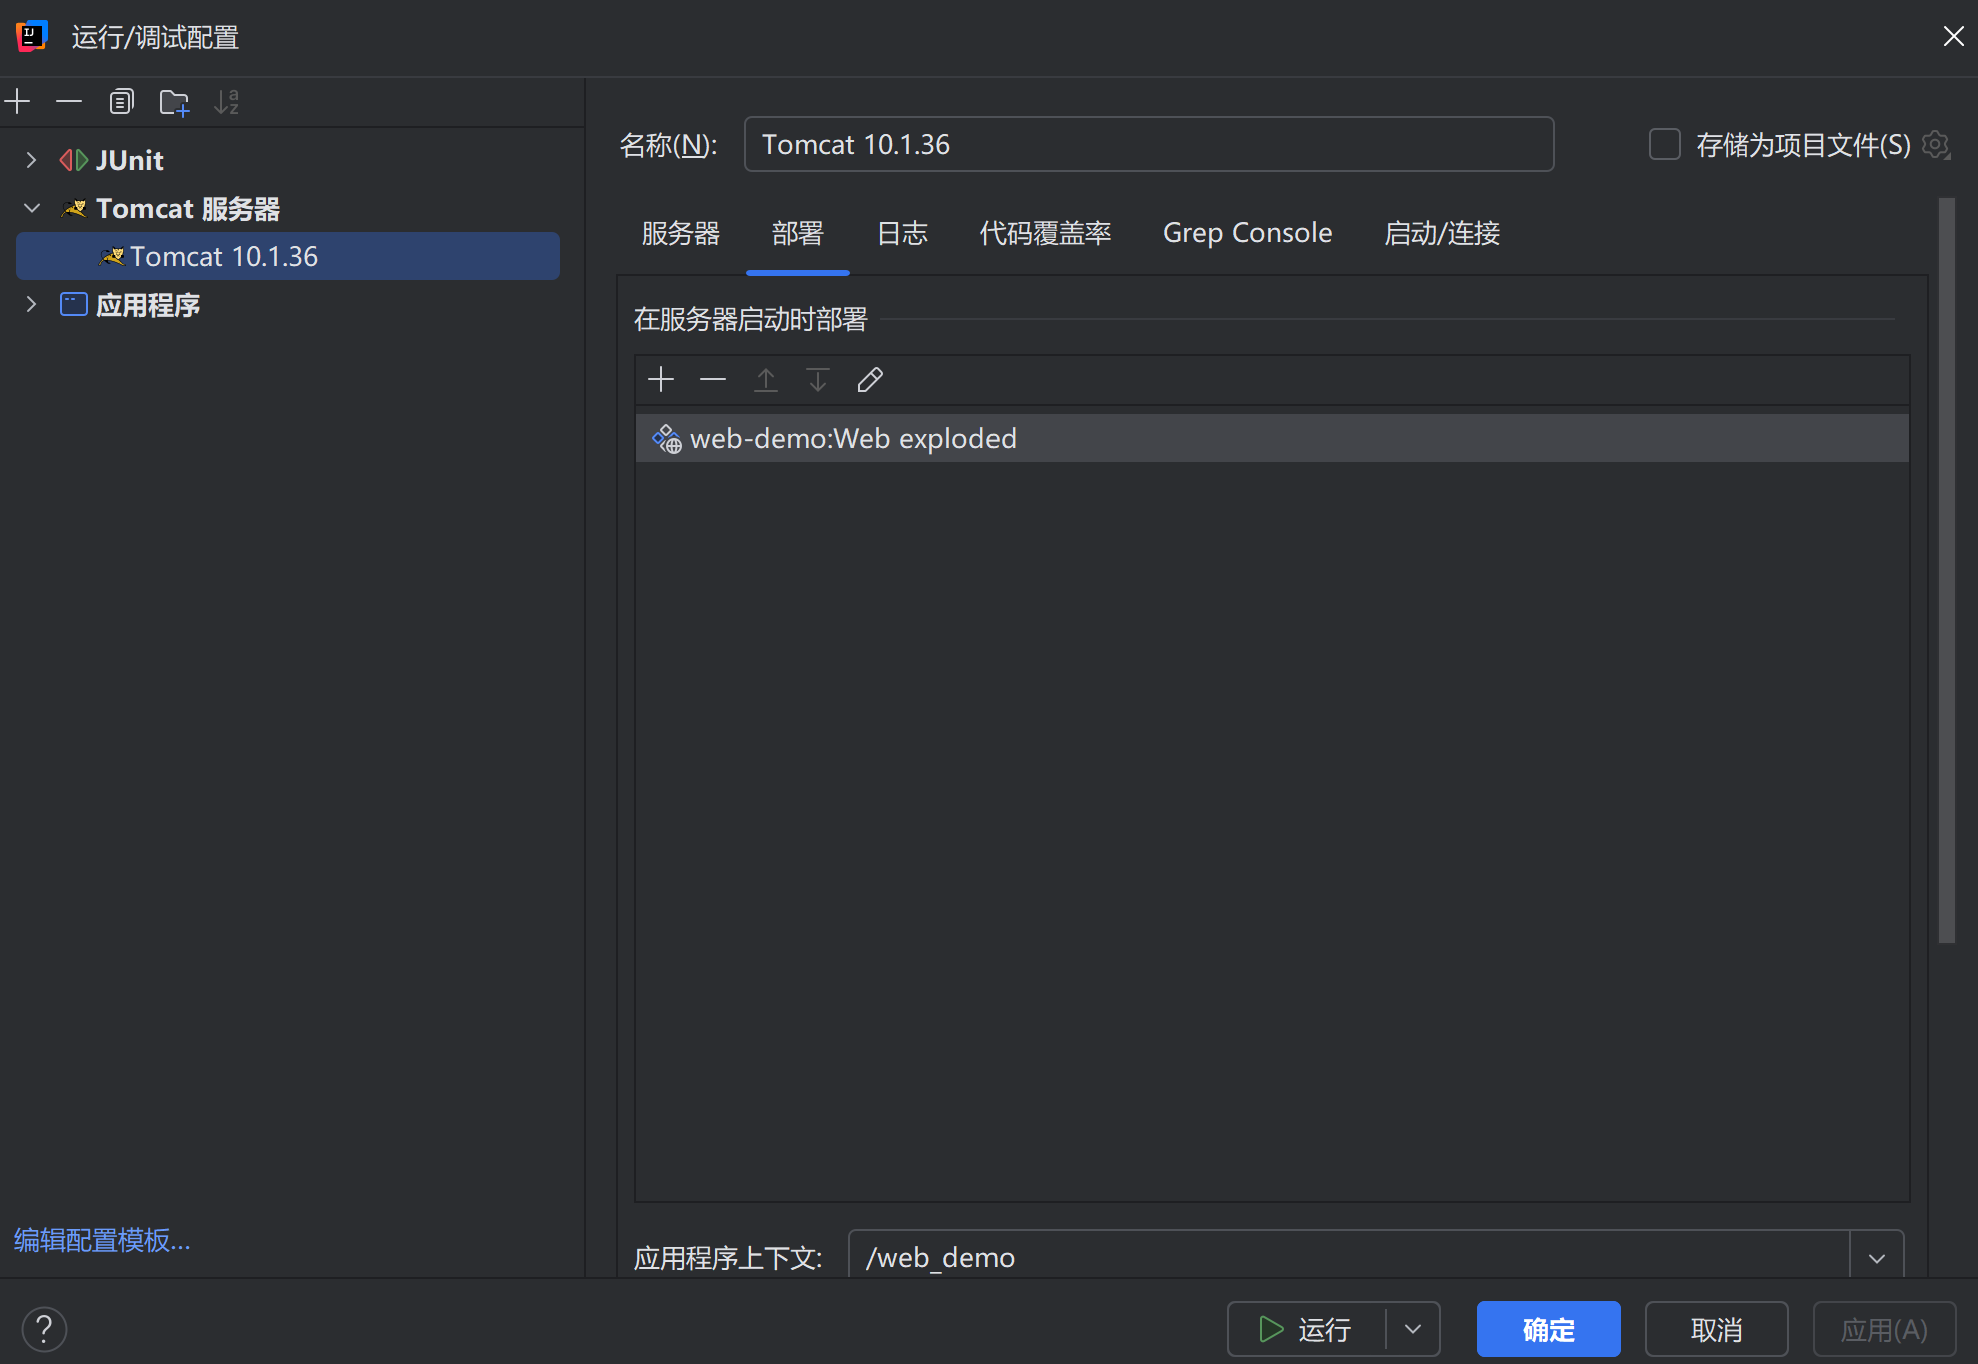Click the /web_demo context field
This screenshot has height=1364, width=1978.
pyautogui.click(x=1350, y=1257)
